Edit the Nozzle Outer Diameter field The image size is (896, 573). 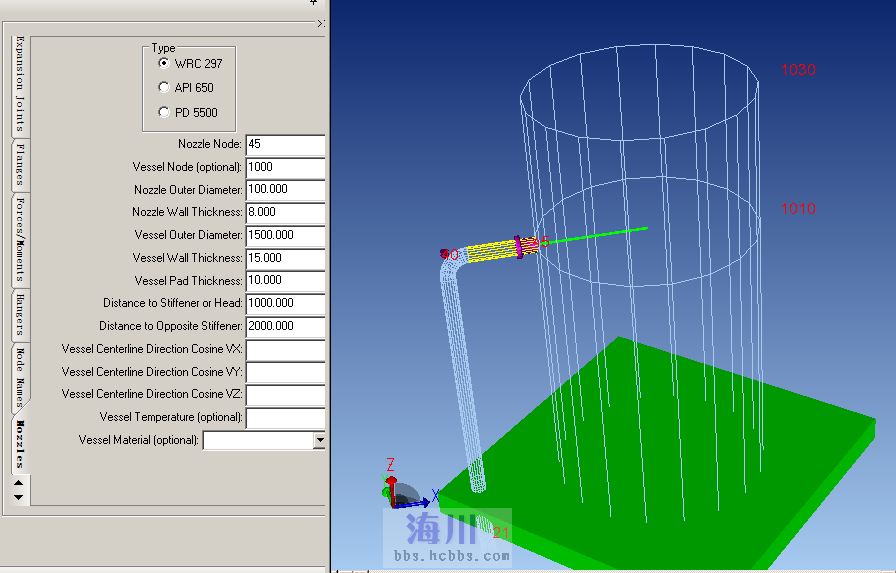point(285,190)
